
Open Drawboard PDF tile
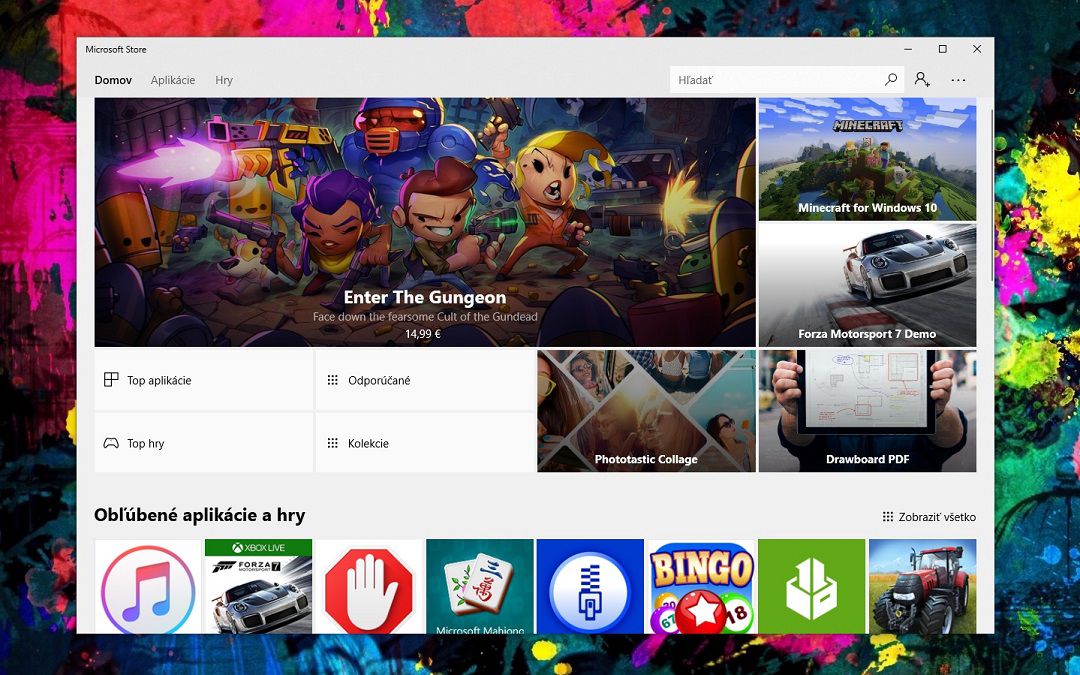(867, 411)
